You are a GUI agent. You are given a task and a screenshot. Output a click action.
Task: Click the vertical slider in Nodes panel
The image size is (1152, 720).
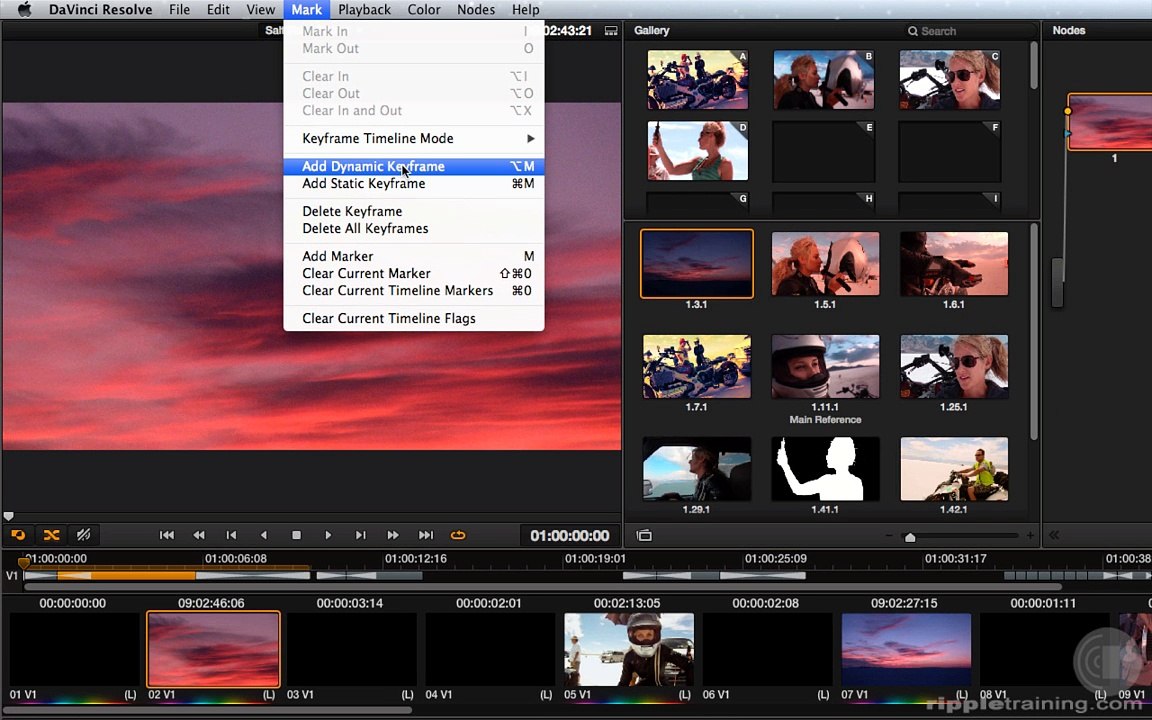[1057, 282]
